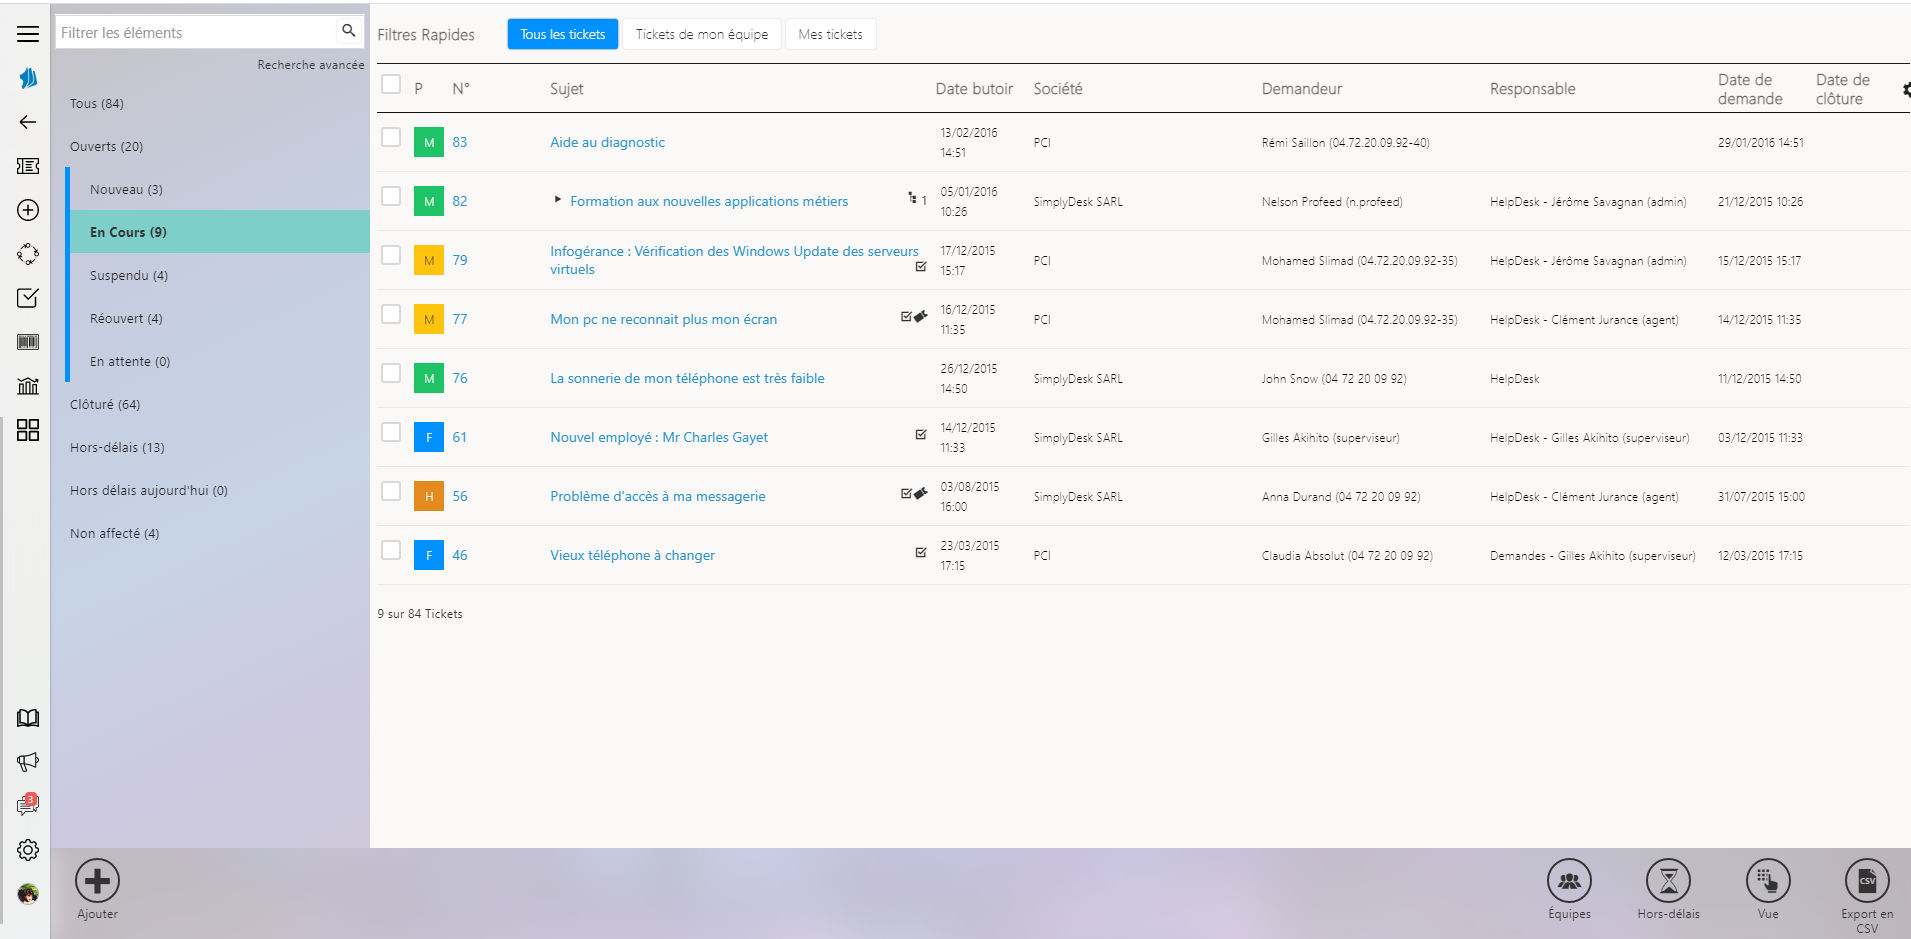Open the bank building icon in sidebar
The width and height of the screenshot is (1911, 939).
point(28,386)
